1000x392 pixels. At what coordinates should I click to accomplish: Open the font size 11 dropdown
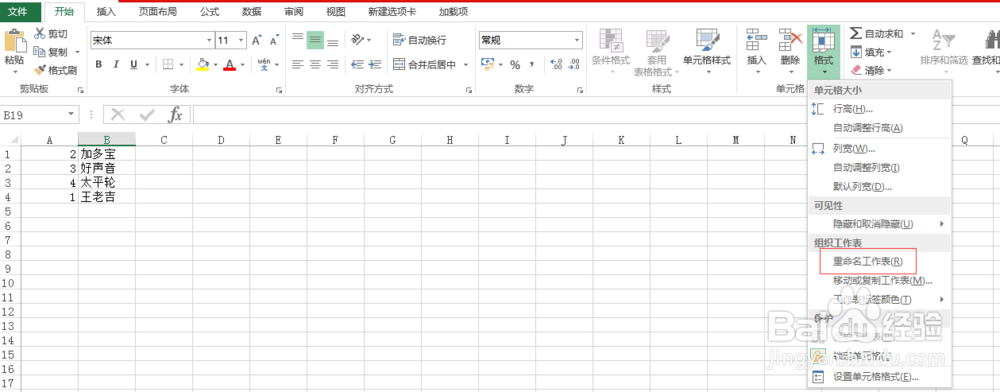241,40
